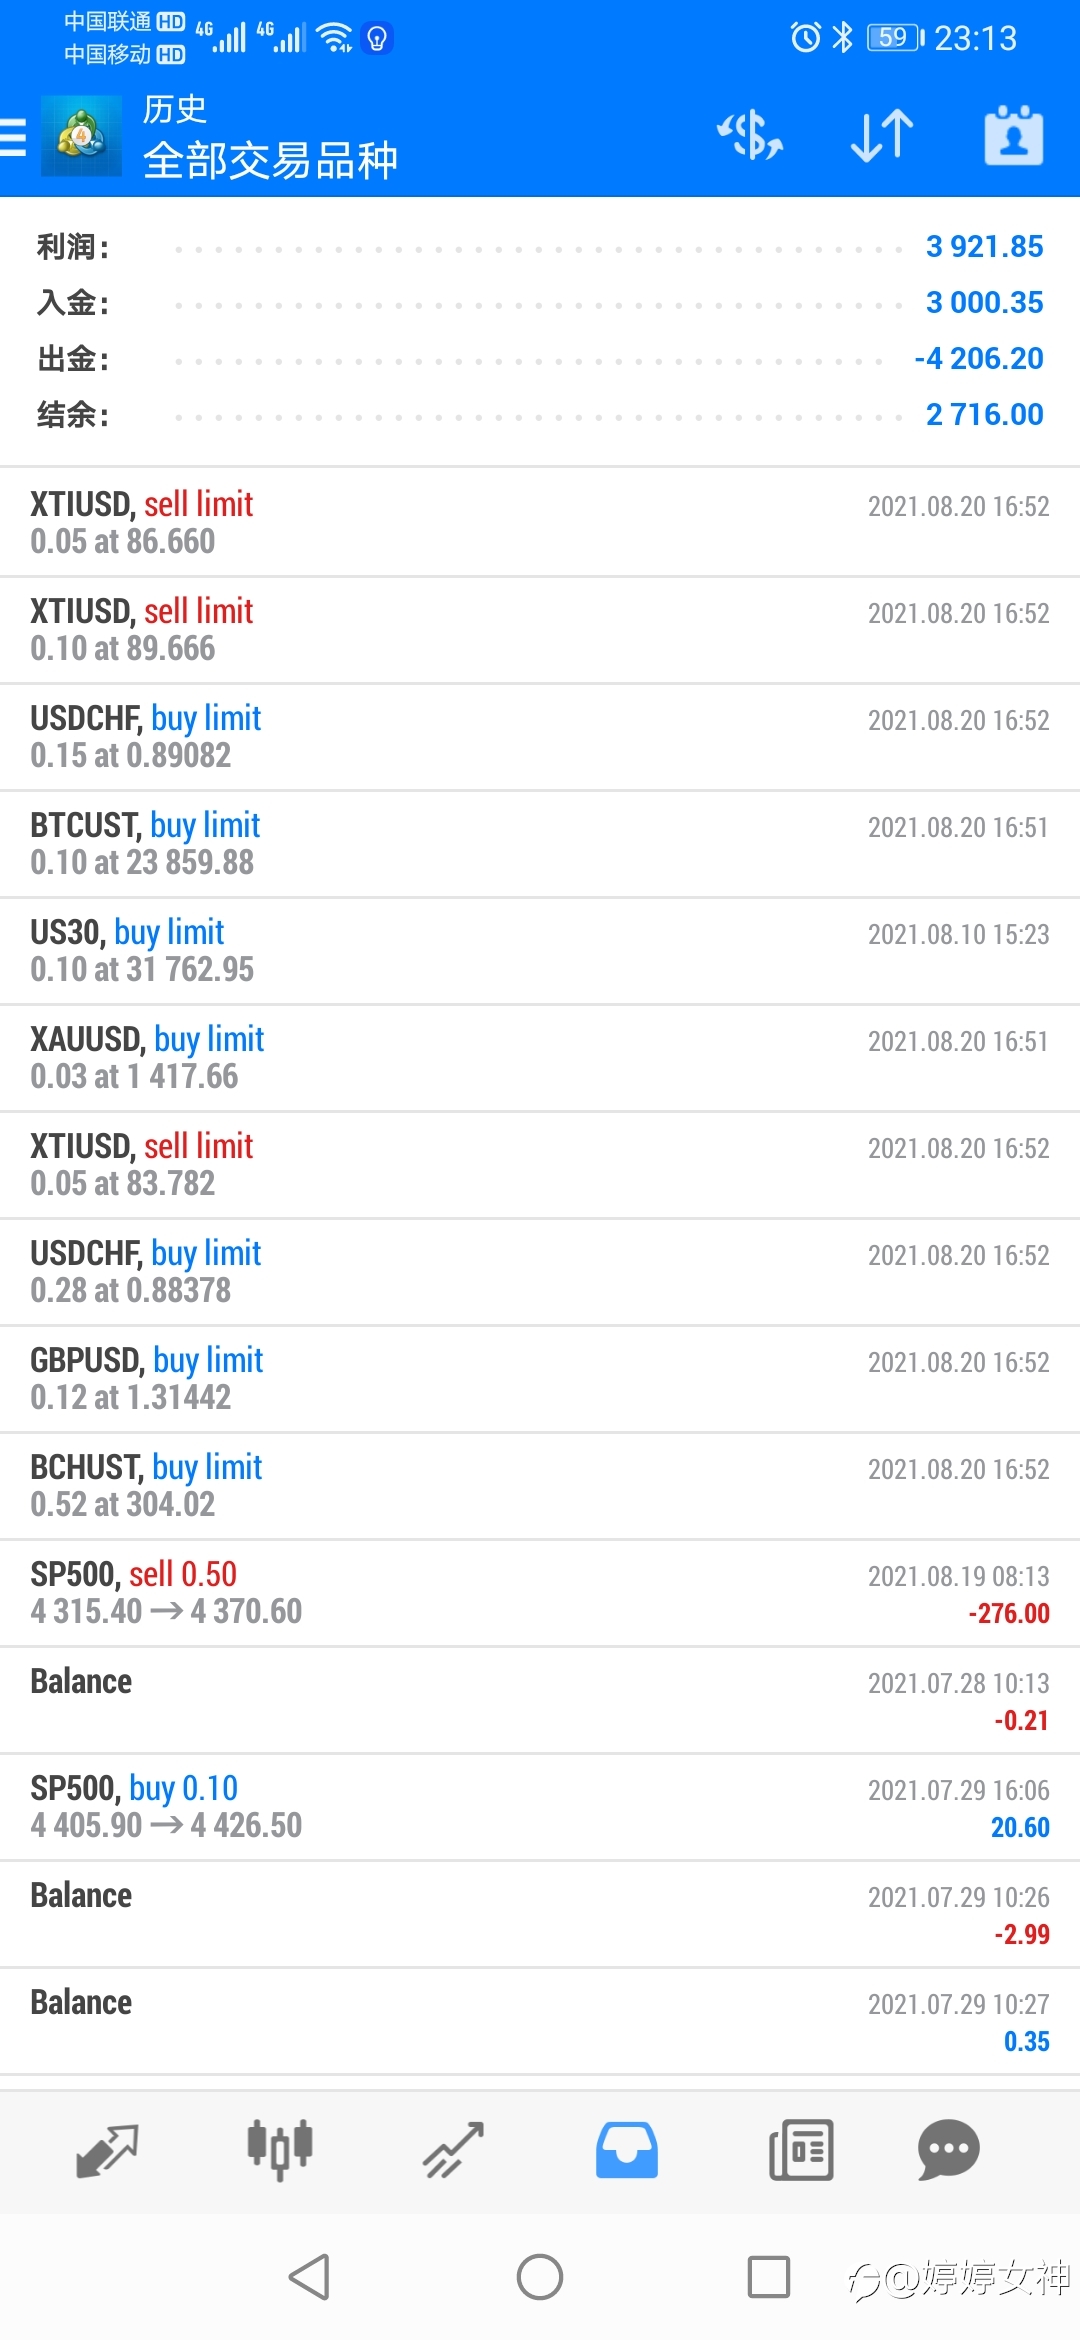The image size is (1080, 2340).
Task: Open the SP500 sell 0.50 trade
Action: click(x=540, y=1593)
